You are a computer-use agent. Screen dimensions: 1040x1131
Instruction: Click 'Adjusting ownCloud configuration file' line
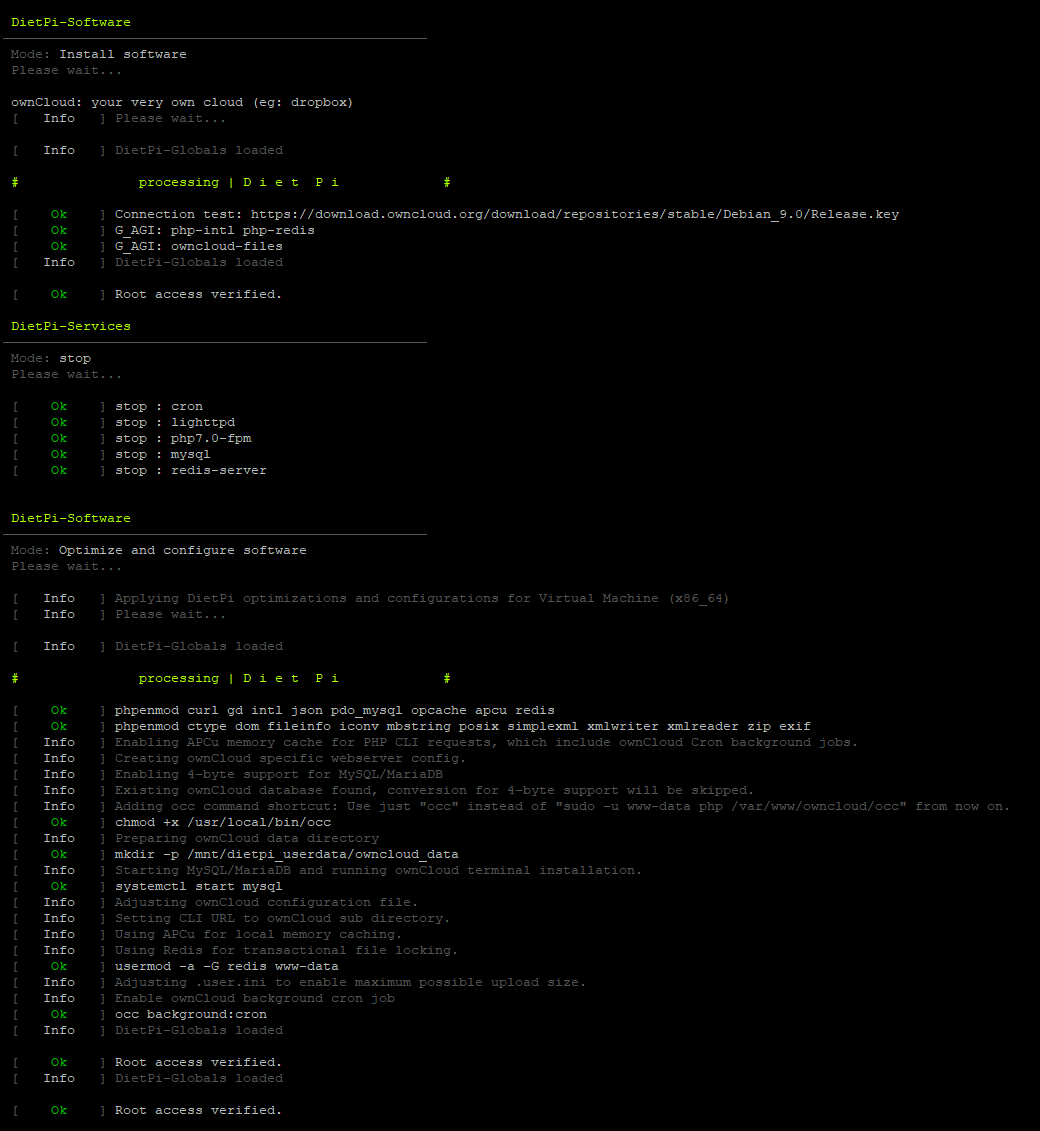tap(267, 902)
